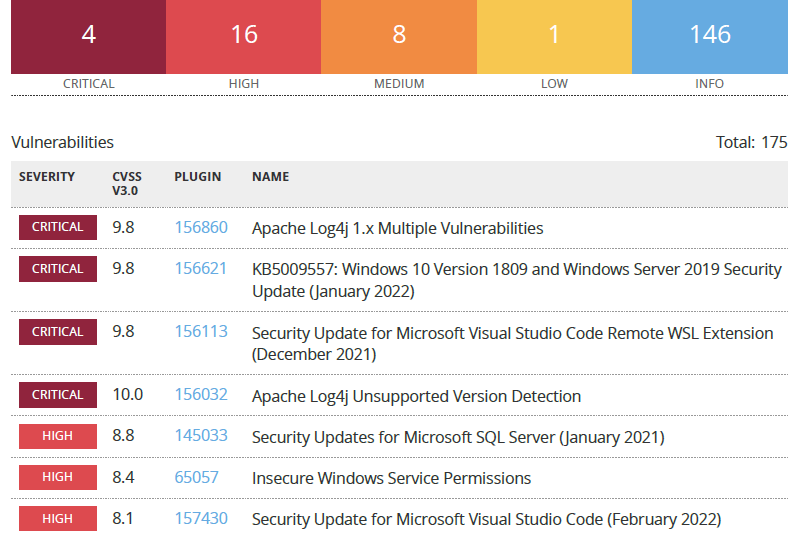This screenshot has width=800, height=533.
Task: Click Critical badge for Apache Log4j 1.x row
Action: coord(58,227)
